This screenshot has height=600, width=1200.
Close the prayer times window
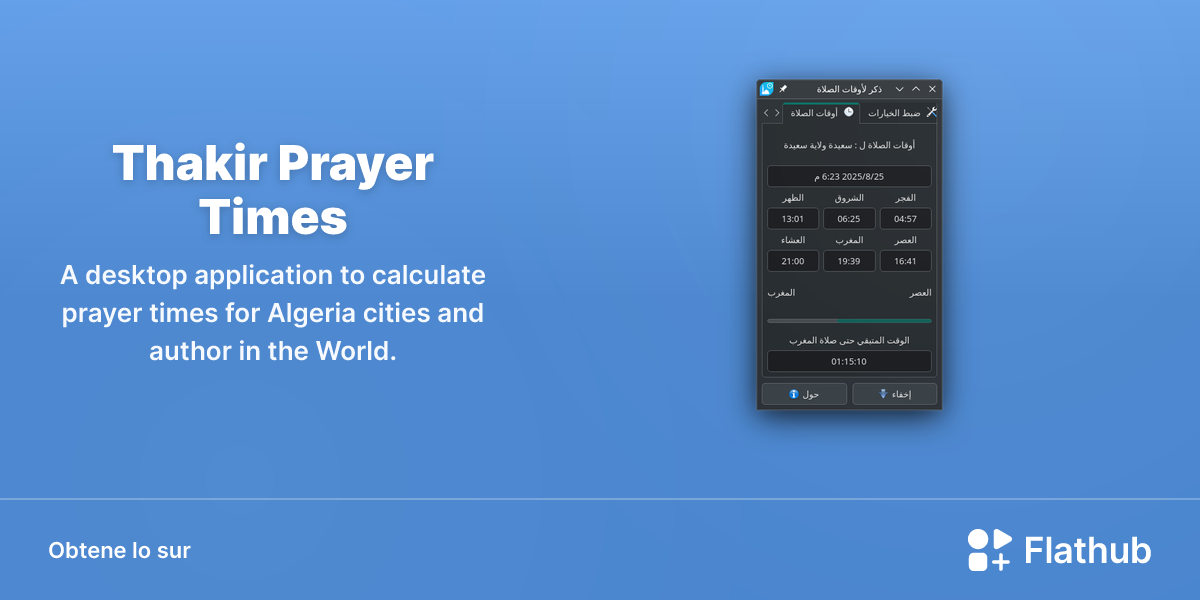pyautogui.click(x=932, y=89)
